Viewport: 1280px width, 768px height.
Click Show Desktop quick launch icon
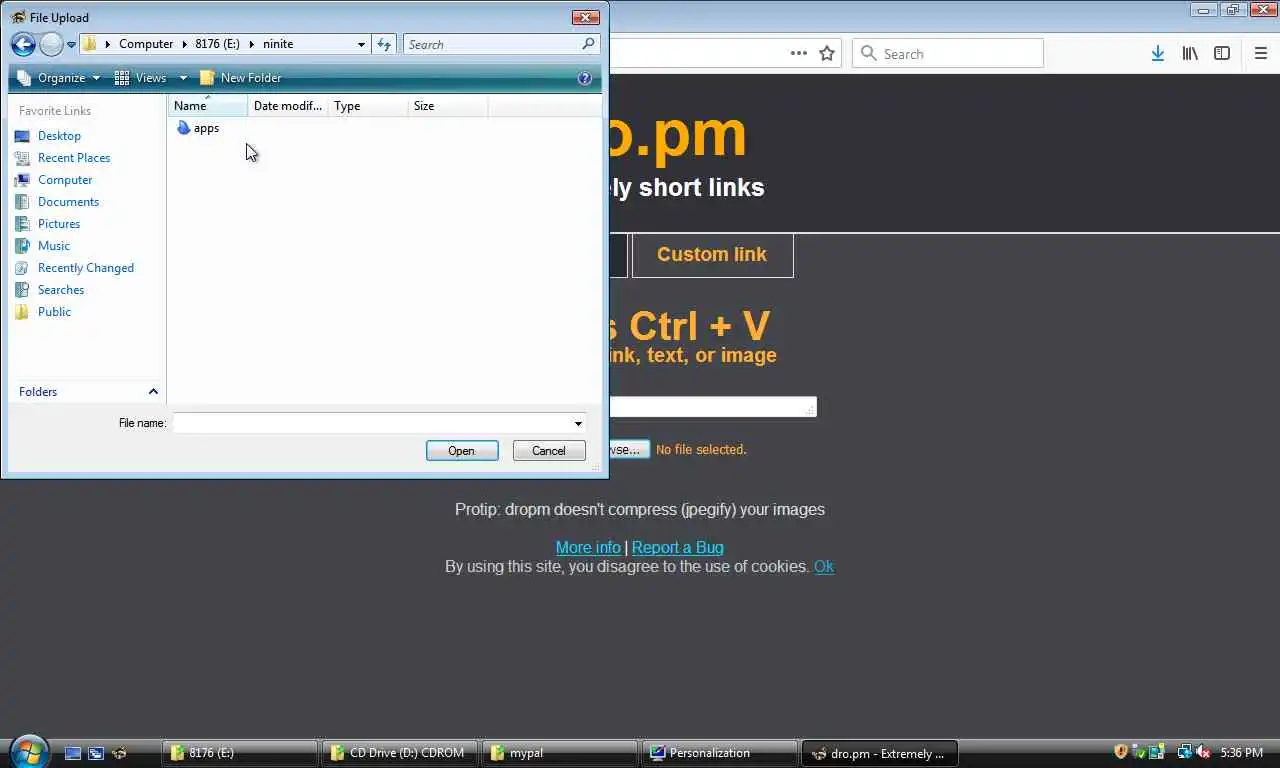(73, 753)
